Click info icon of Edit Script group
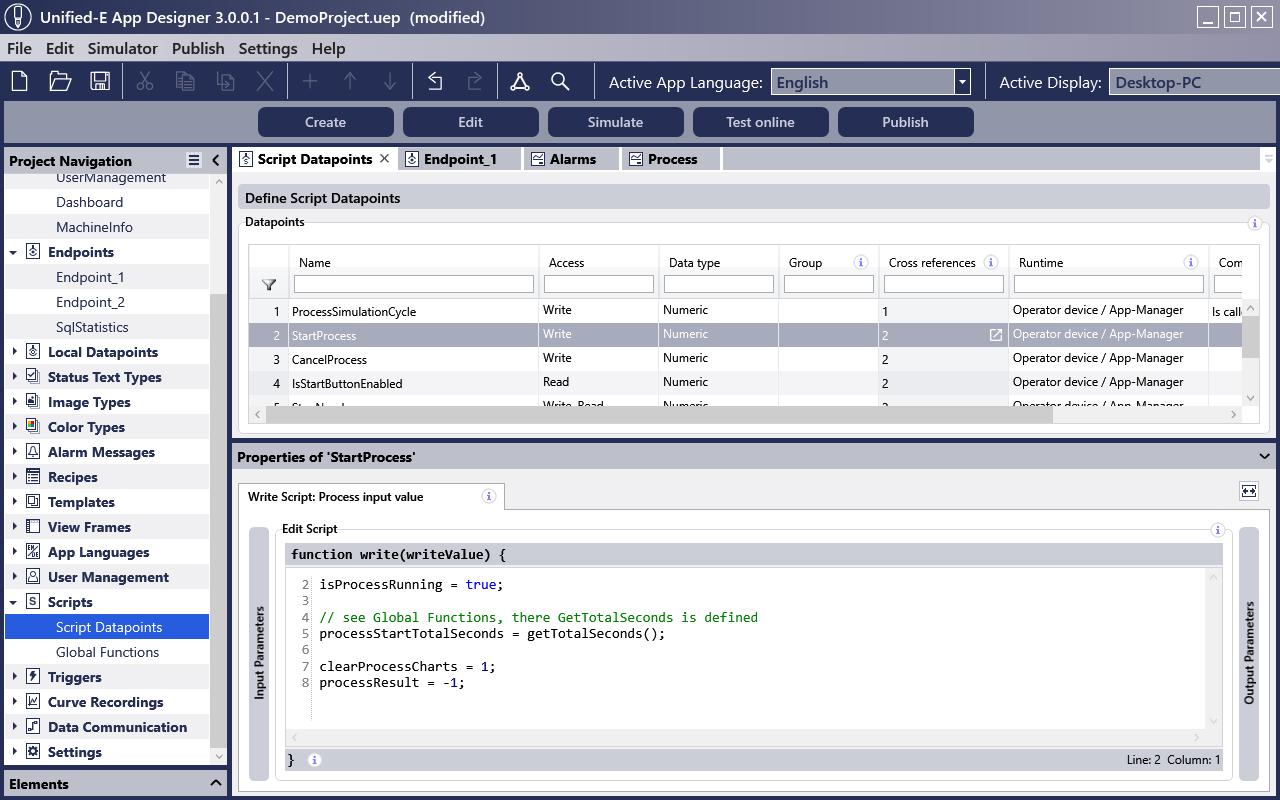The image size is (1280, 800). click(1217, 530)
